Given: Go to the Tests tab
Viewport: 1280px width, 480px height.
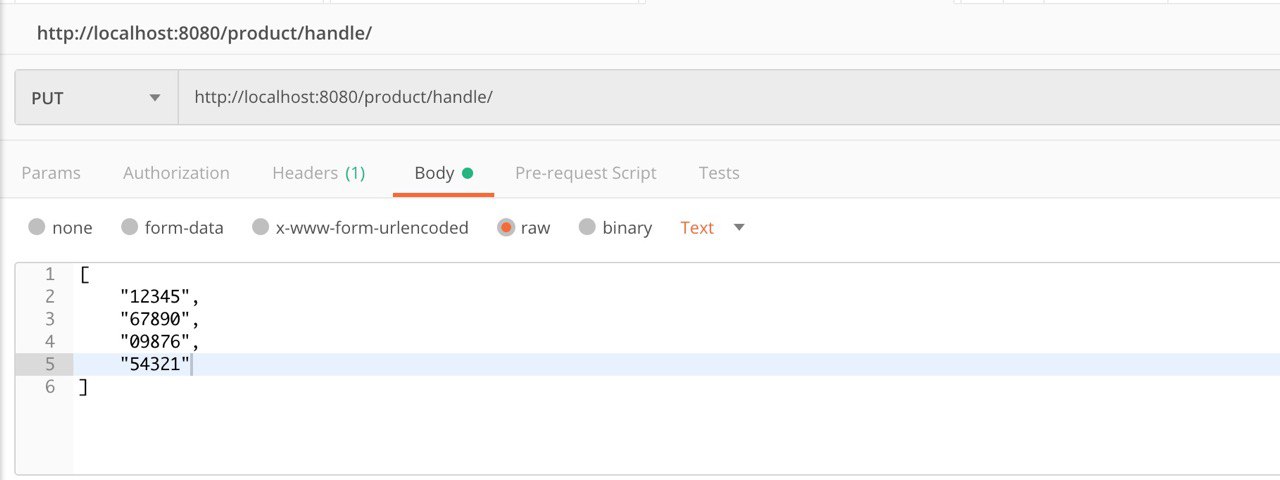Looking at the screenshot, I should [x=719, y=173].
